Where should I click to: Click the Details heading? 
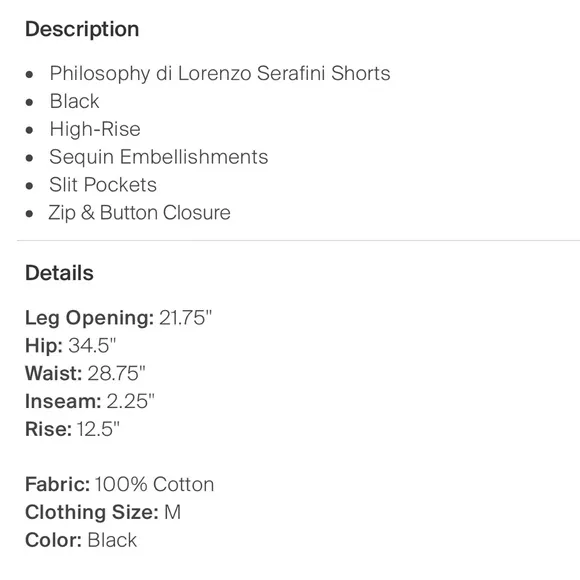59,273
